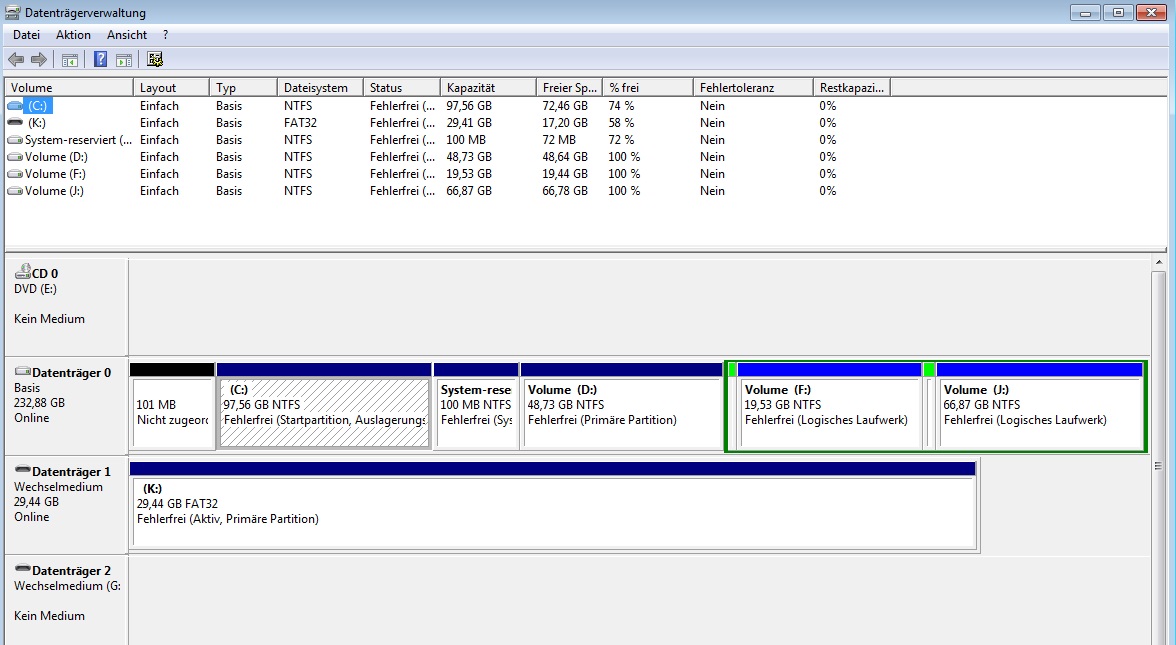This screenshot has width=1176, height=645.
Task: Click the rescan/settings toolbar icon
Action: click(155, 60)
